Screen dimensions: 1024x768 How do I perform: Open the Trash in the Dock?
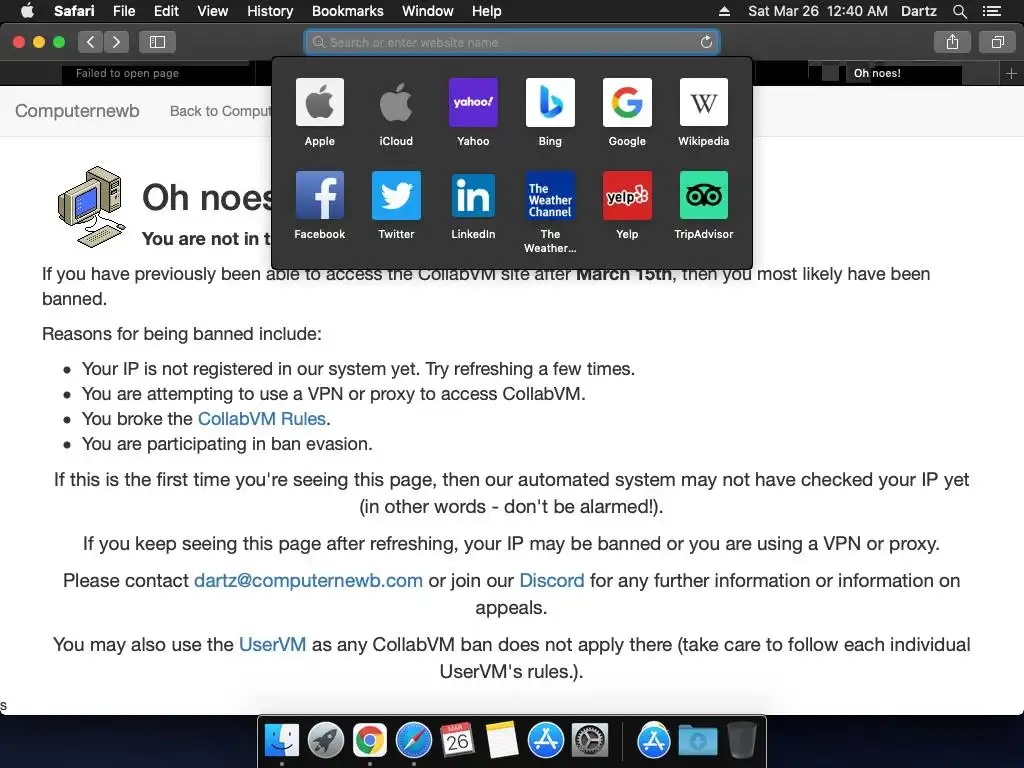coord(742,741)
